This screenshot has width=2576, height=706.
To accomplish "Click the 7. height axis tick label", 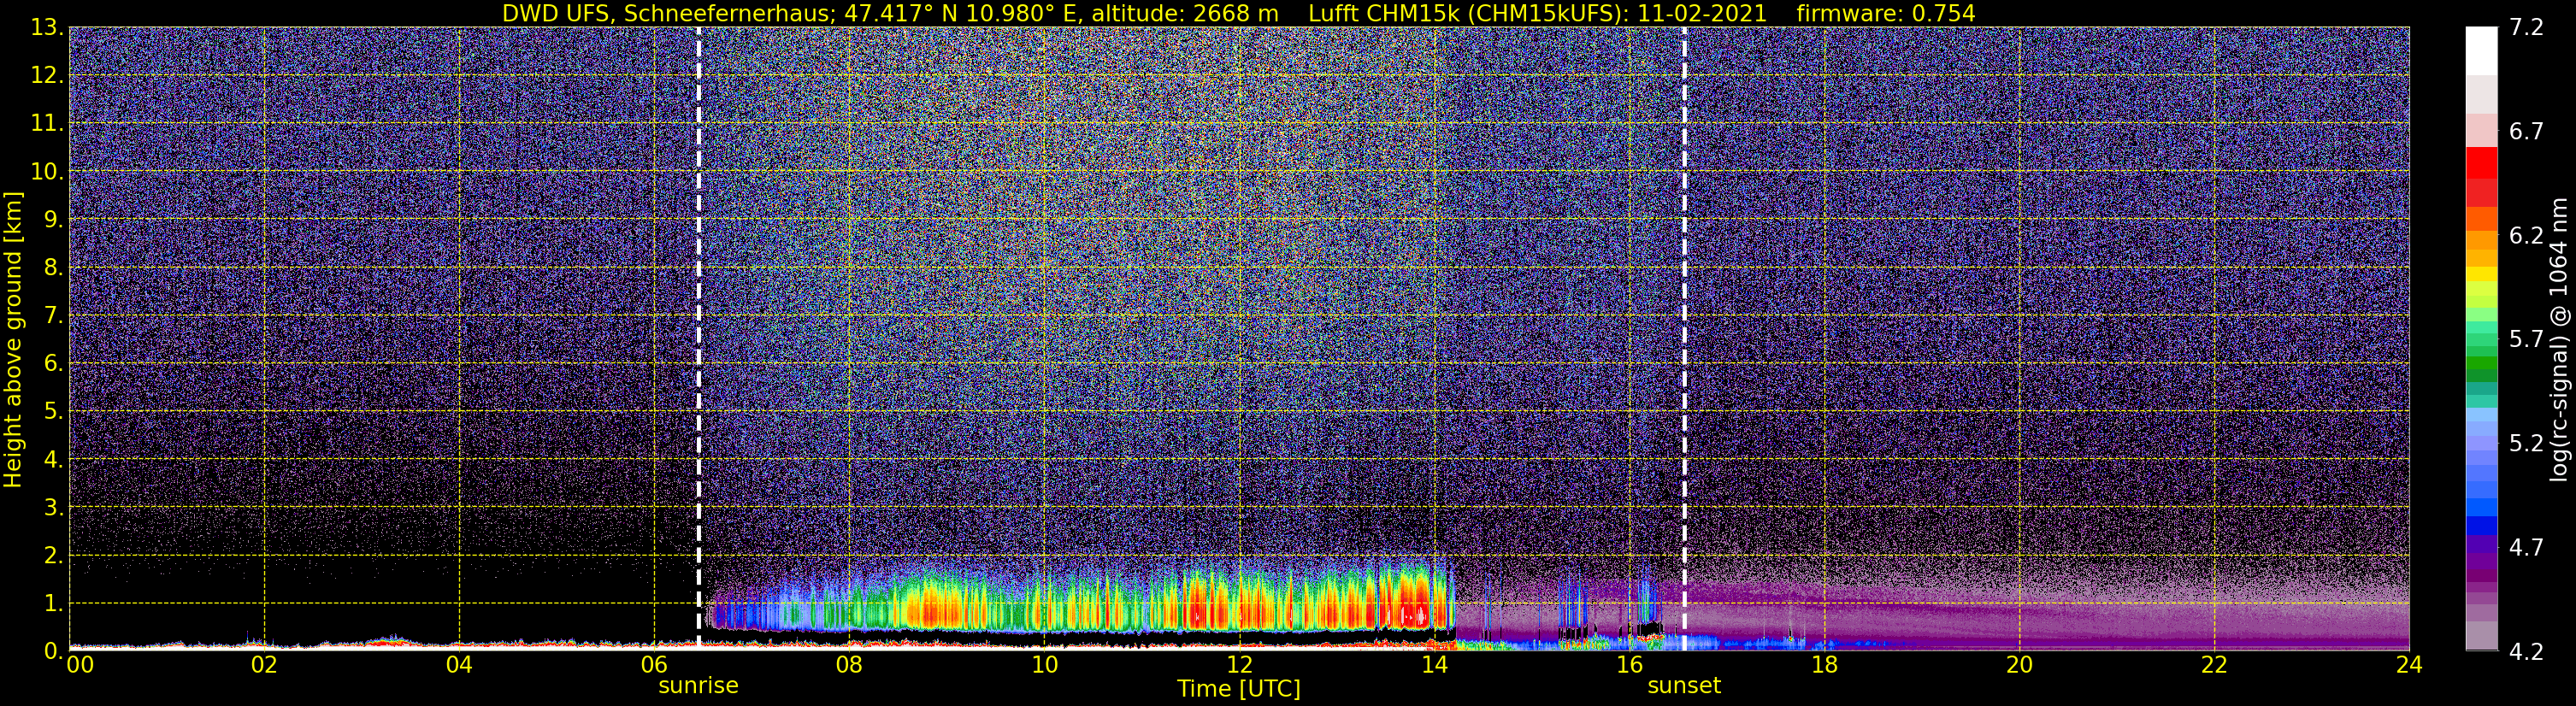I will point(53,316).
